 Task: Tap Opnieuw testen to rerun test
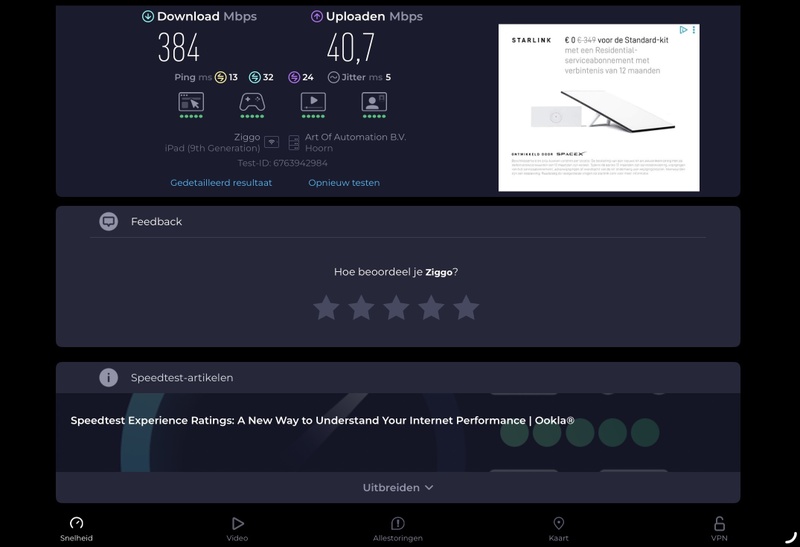click(x=344, y=183)
